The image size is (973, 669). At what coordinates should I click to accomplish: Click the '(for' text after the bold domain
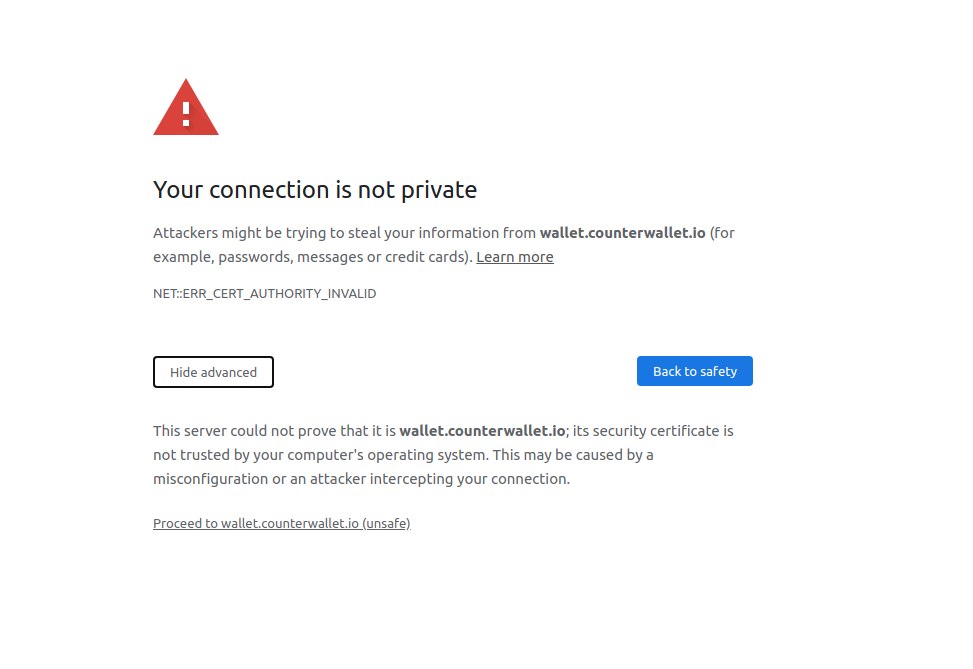(722, 233)
